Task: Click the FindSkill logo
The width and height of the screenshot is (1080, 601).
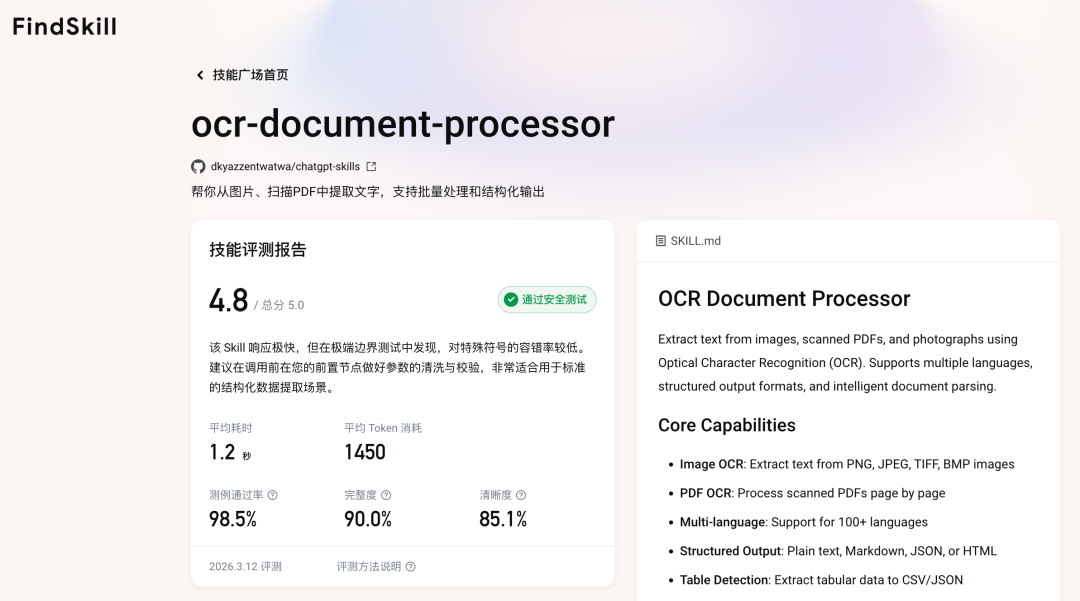Action: coord(65,27)
